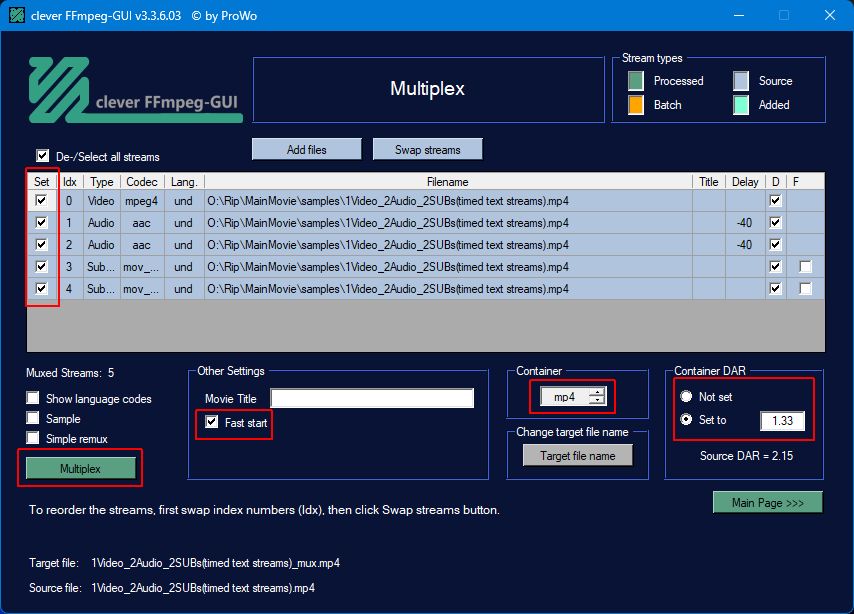The image size is (854, 614).
Task: Minimize the clever FFmpeg-GUI window
Action: 739,15
